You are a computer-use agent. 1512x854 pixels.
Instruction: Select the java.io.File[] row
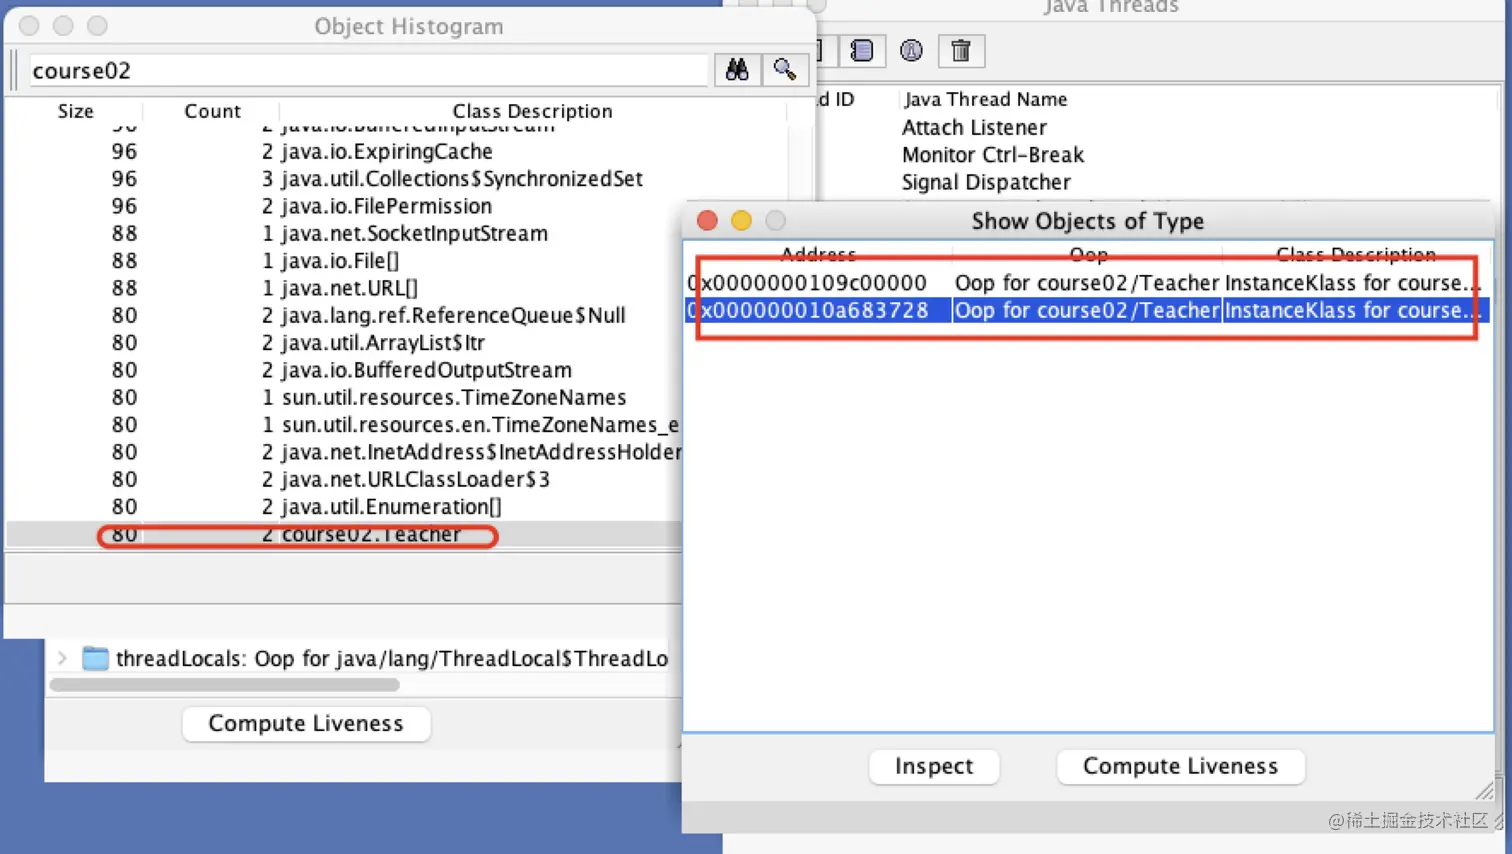tap(345, 261)
